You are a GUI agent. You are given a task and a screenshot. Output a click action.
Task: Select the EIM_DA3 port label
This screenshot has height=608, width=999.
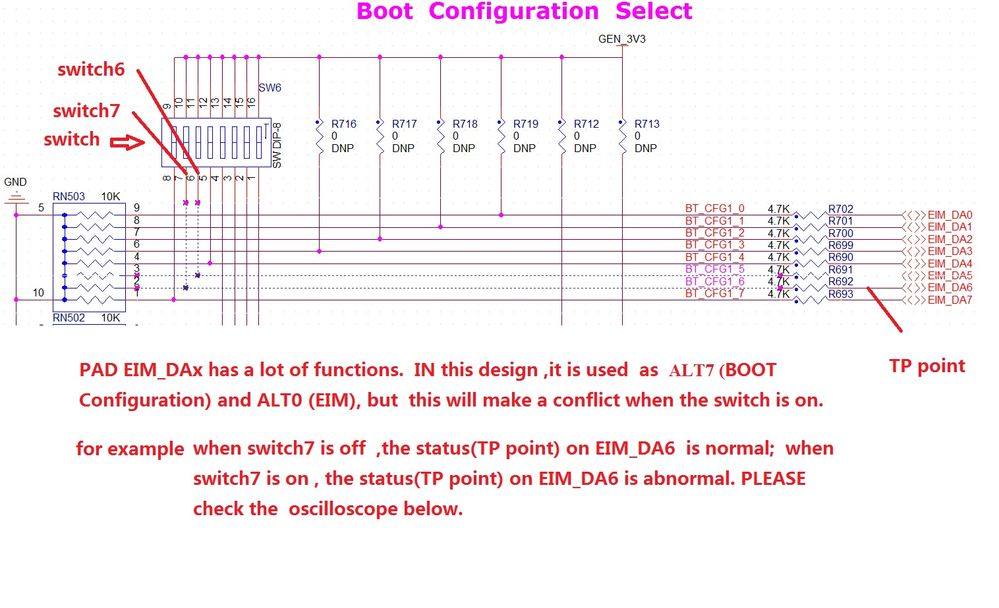950,251
